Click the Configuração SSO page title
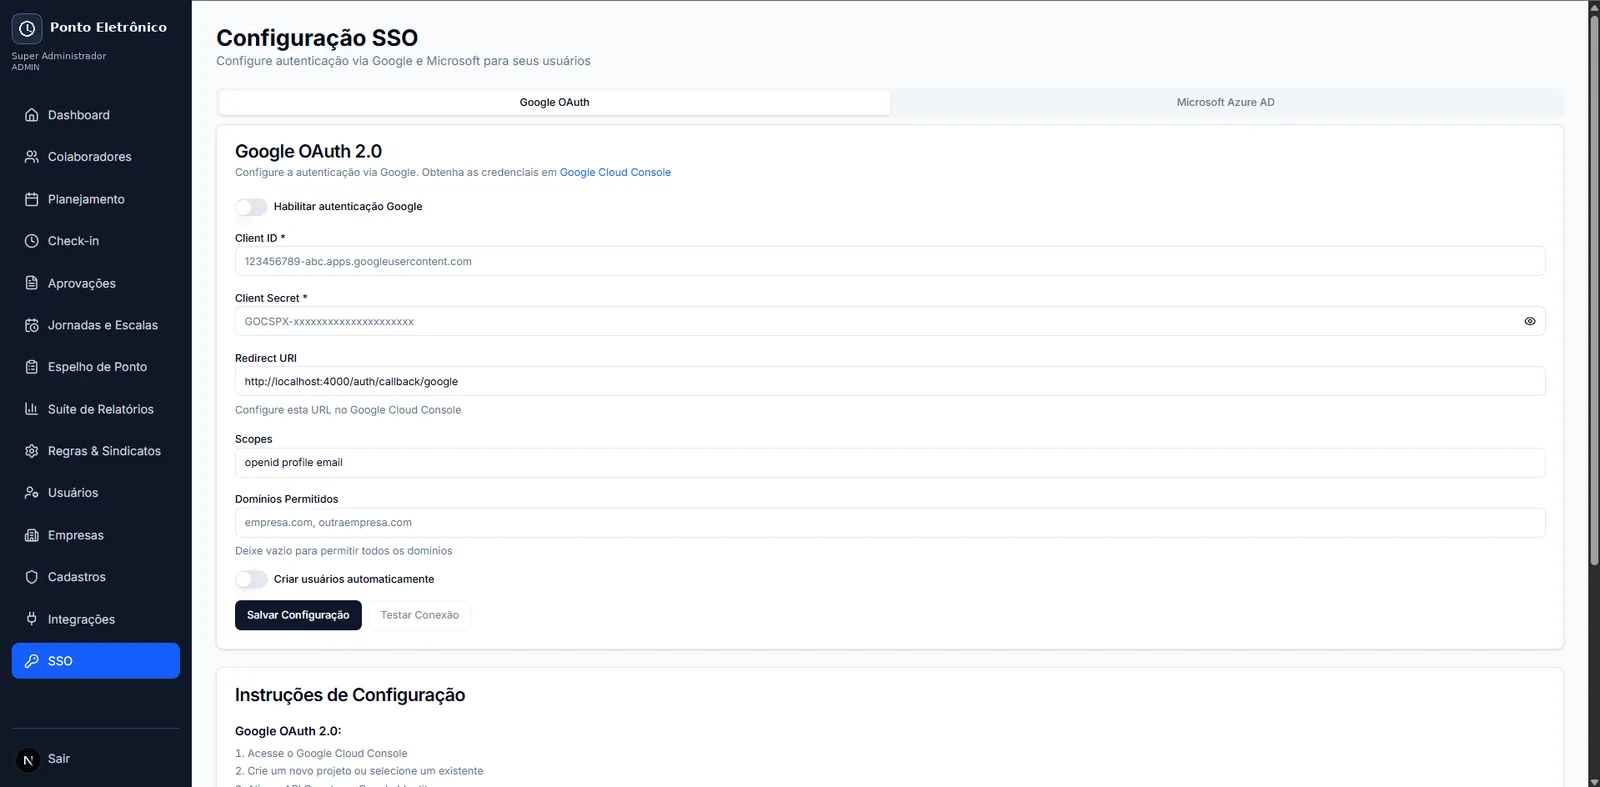1600x787 pixels. click(317, 38)
